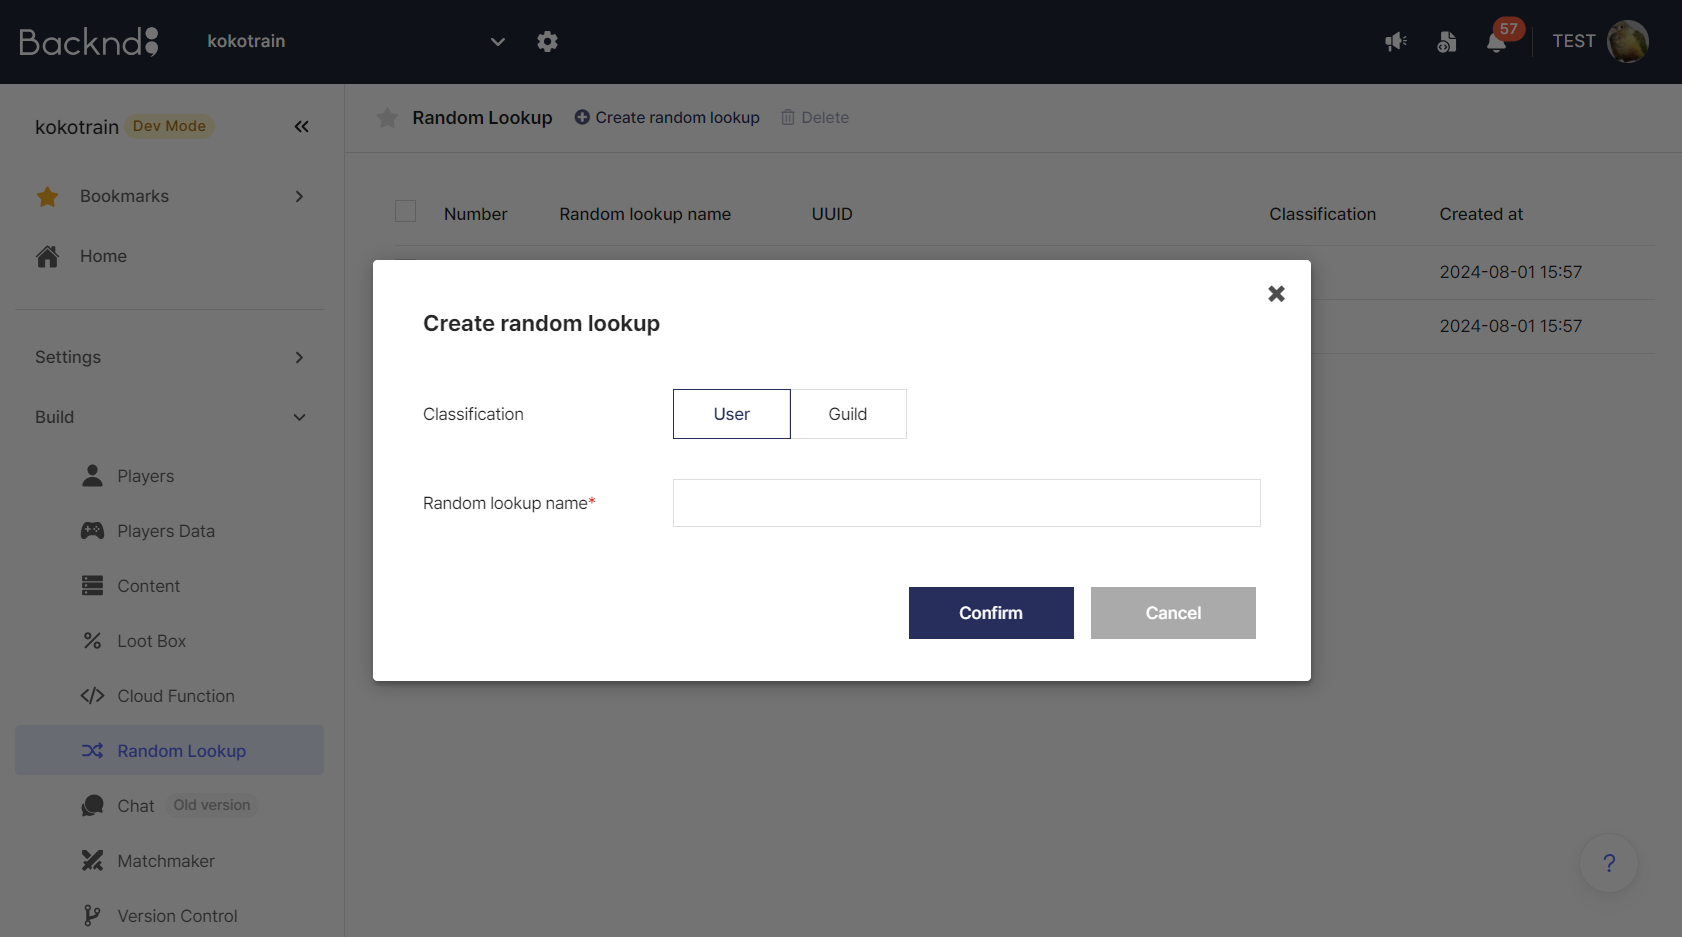Expand Bookmarks submenu chevron

[x=299, y=196]
